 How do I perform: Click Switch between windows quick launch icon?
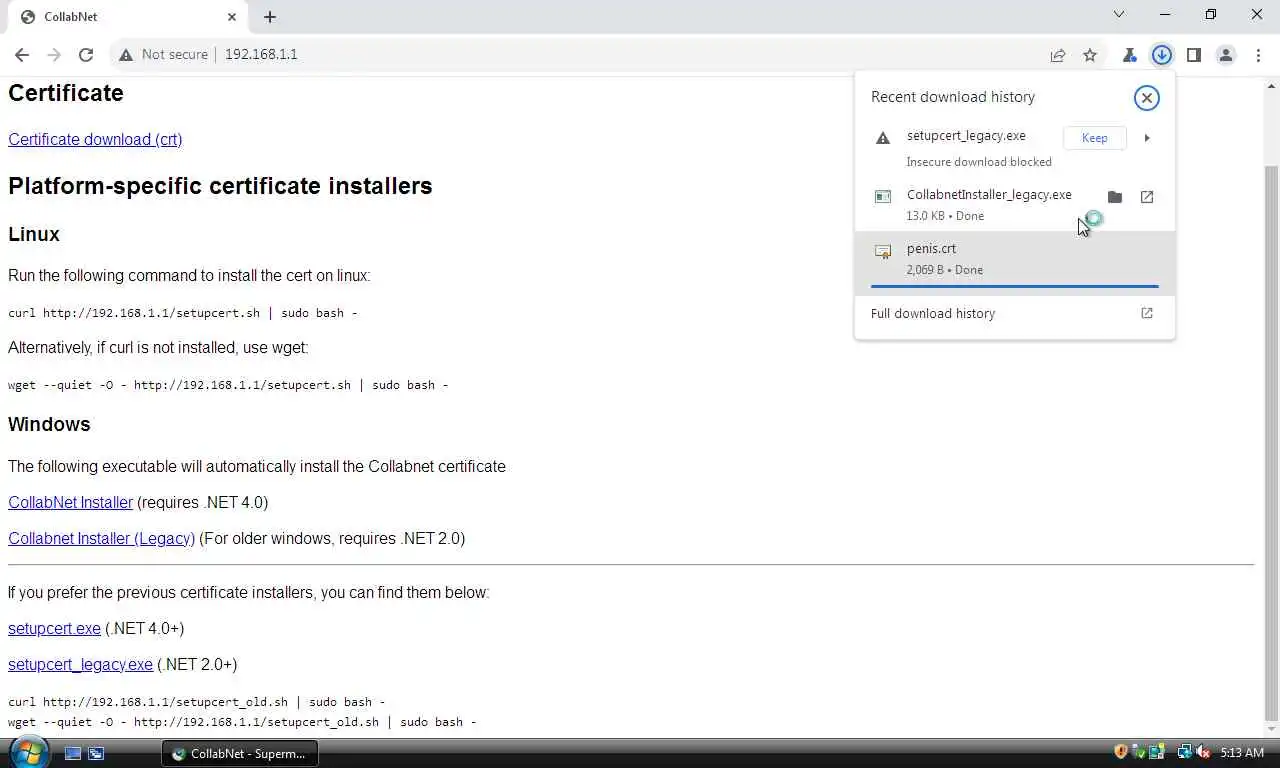tap(96, 753)
